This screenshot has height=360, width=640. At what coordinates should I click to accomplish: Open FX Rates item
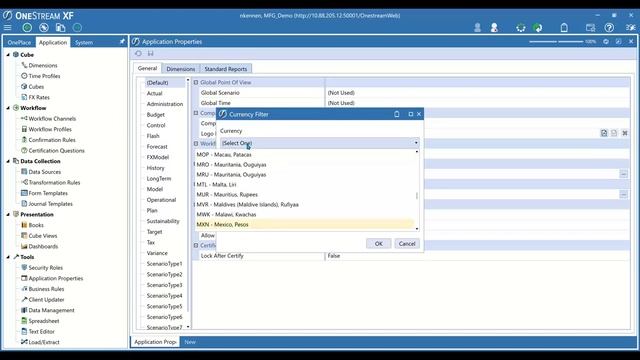click(39, 97)
